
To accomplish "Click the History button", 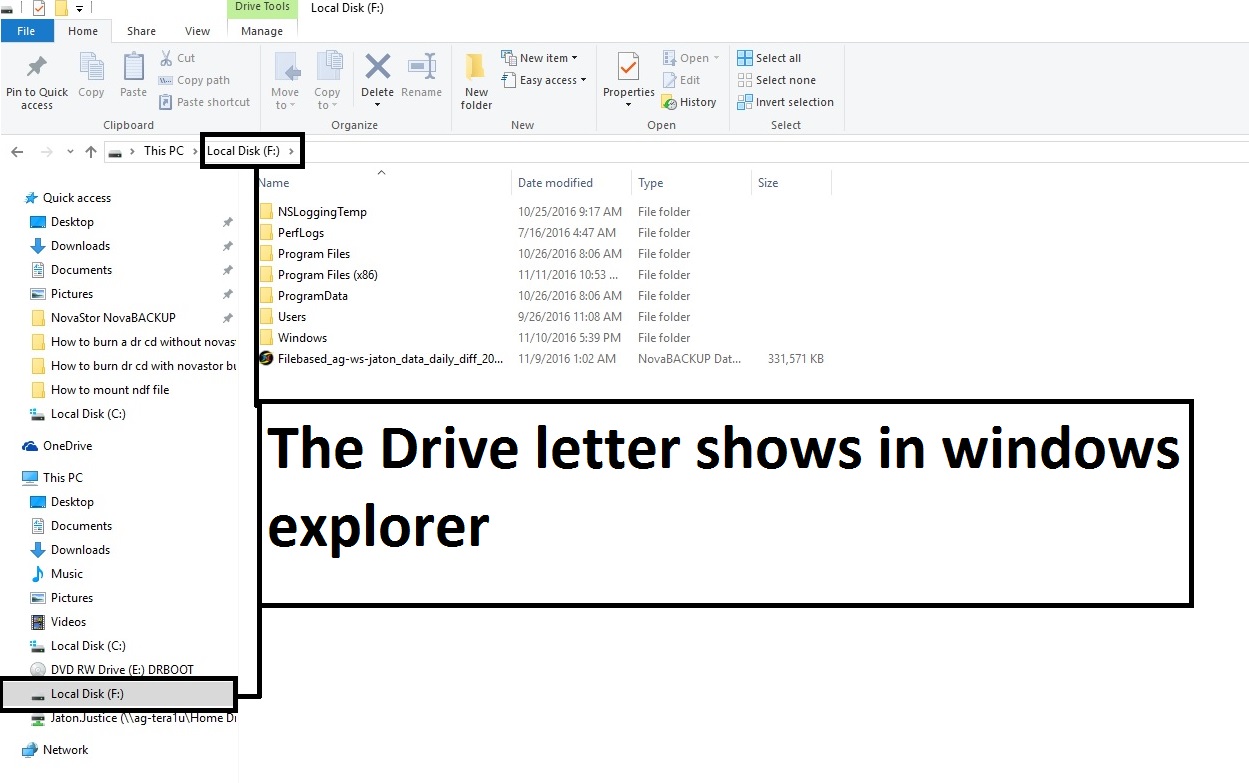I will [689, 102].
